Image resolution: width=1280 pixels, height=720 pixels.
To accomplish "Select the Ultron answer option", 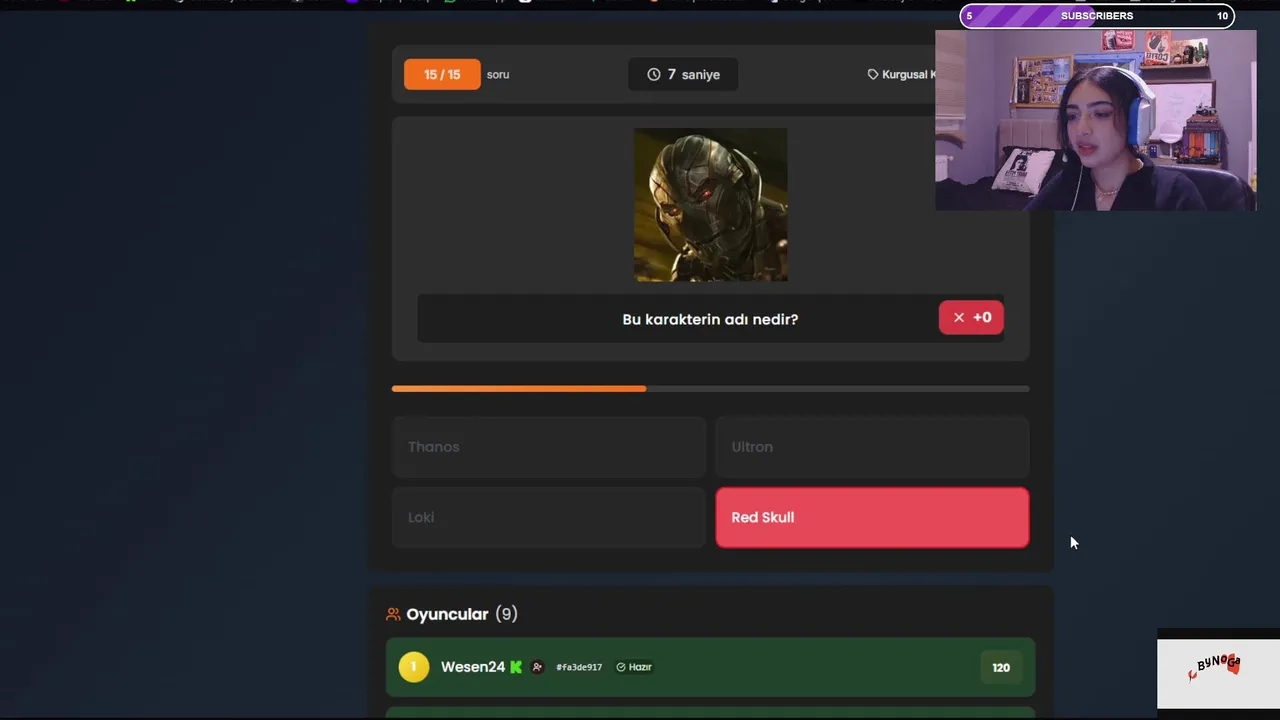I will pyautogui.click(x=872, y=447).
